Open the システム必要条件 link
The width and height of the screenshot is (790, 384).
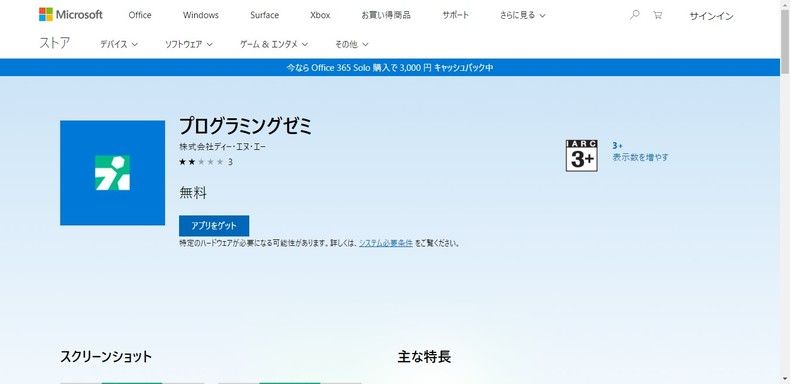point(386,243)
